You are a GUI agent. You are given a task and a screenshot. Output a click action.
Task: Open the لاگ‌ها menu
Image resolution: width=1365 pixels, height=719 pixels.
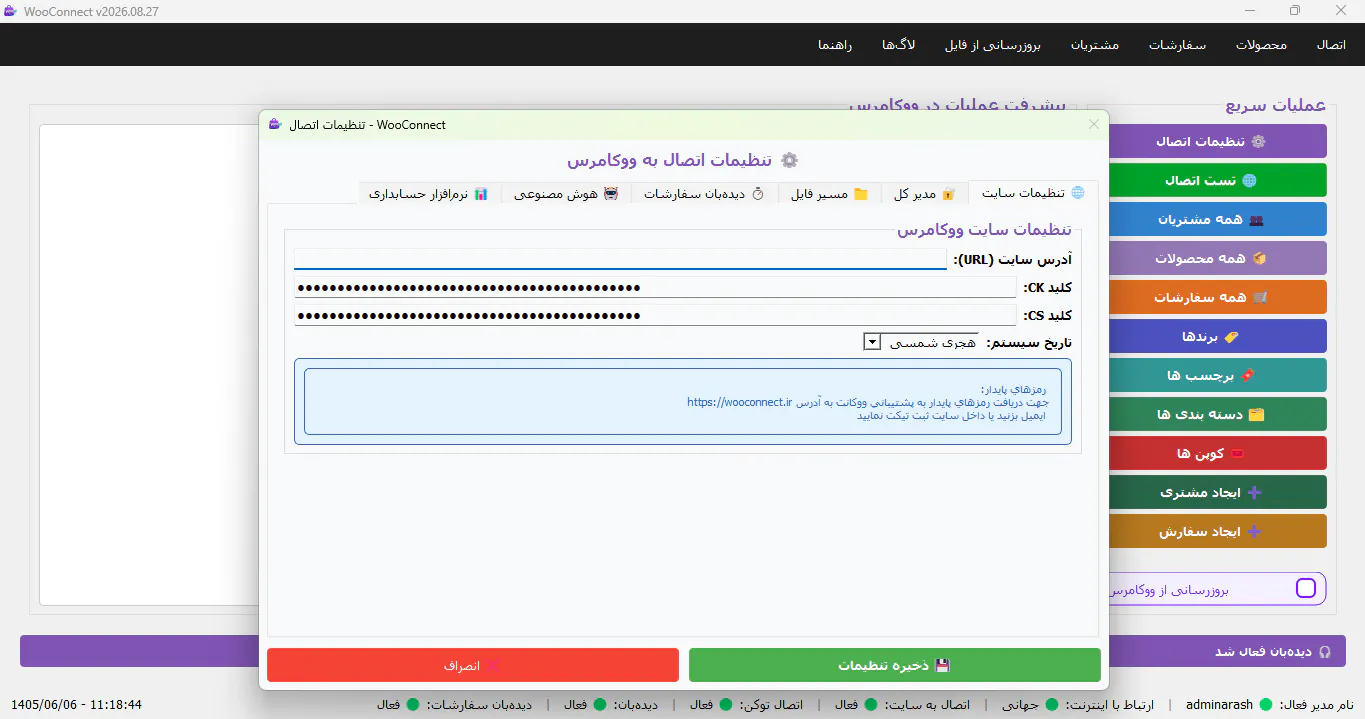point(899,45)
